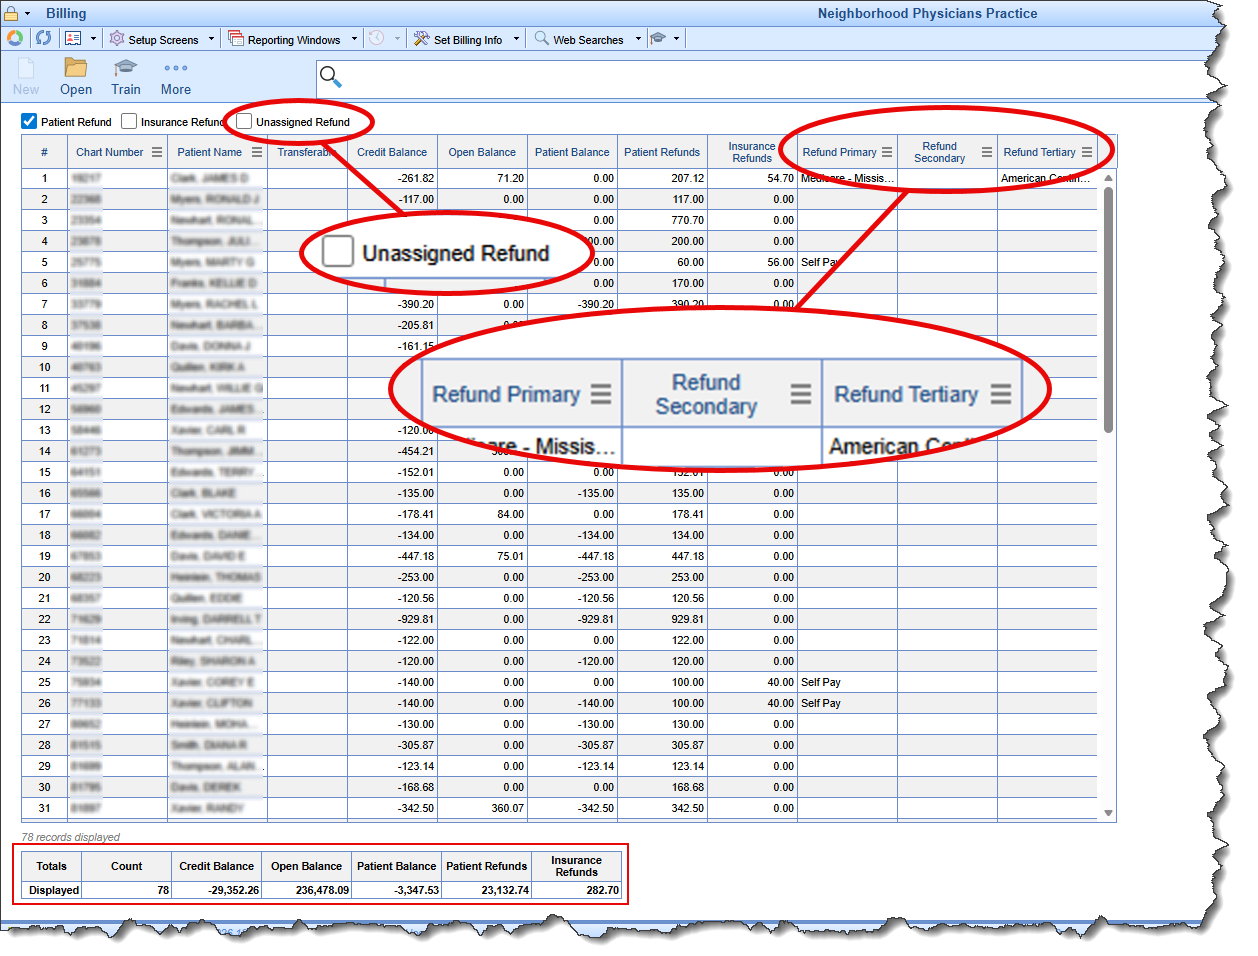This screenshot has height=956, width=1258.
Task: Click totals Credit Balance value -29,352.26
Action: (217, 890)
